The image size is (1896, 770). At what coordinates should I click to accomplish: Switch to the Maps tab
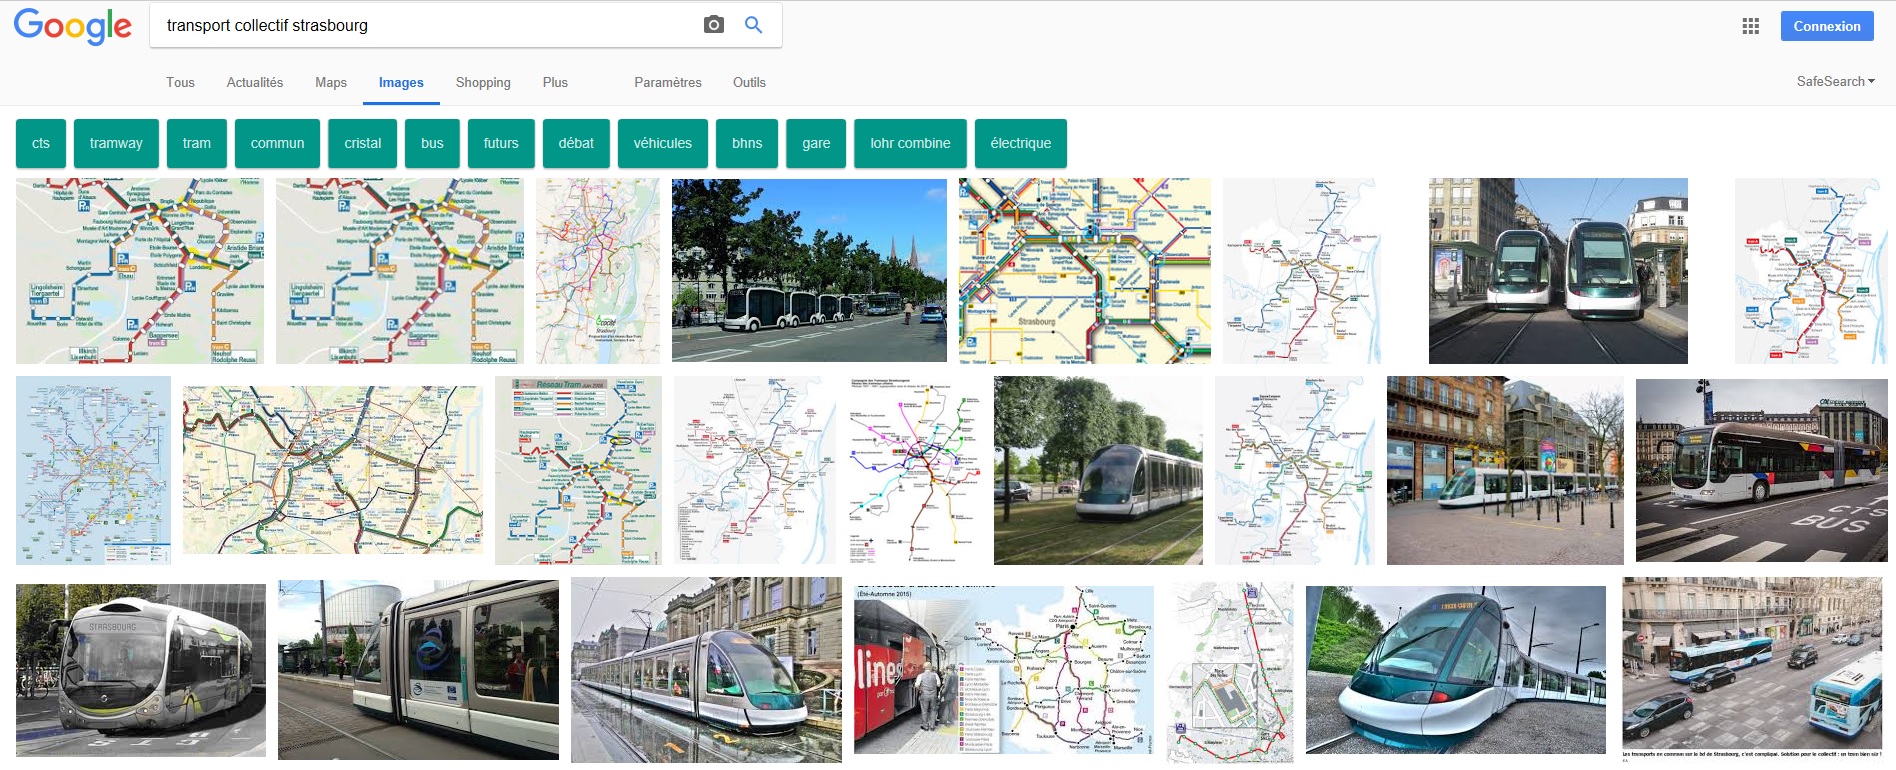tap(331, 82)
